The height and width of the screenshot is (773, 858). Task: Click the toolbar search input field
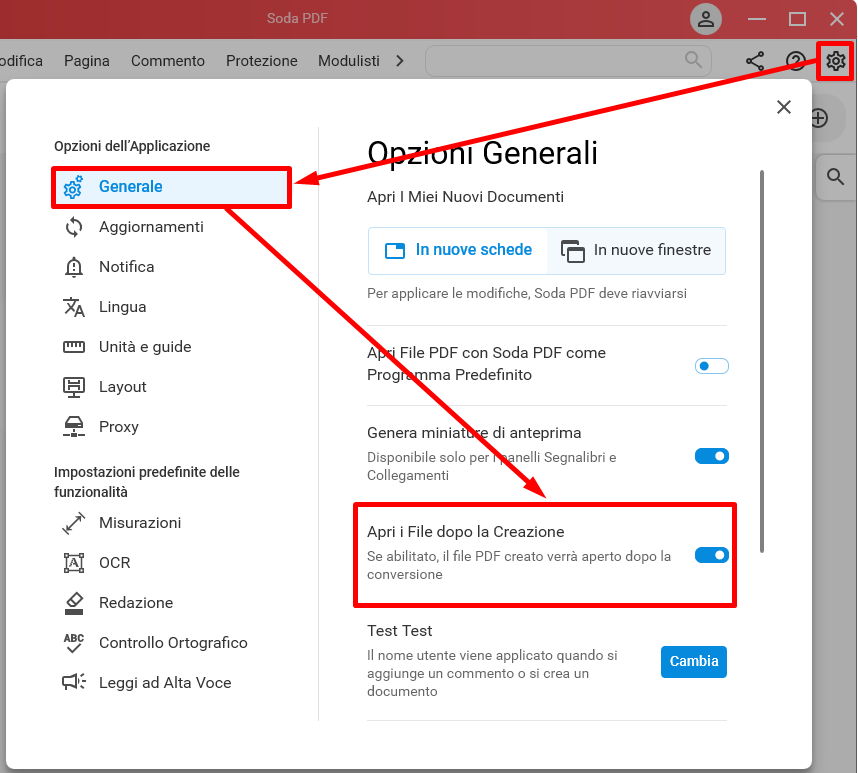[x=568, y=60]
